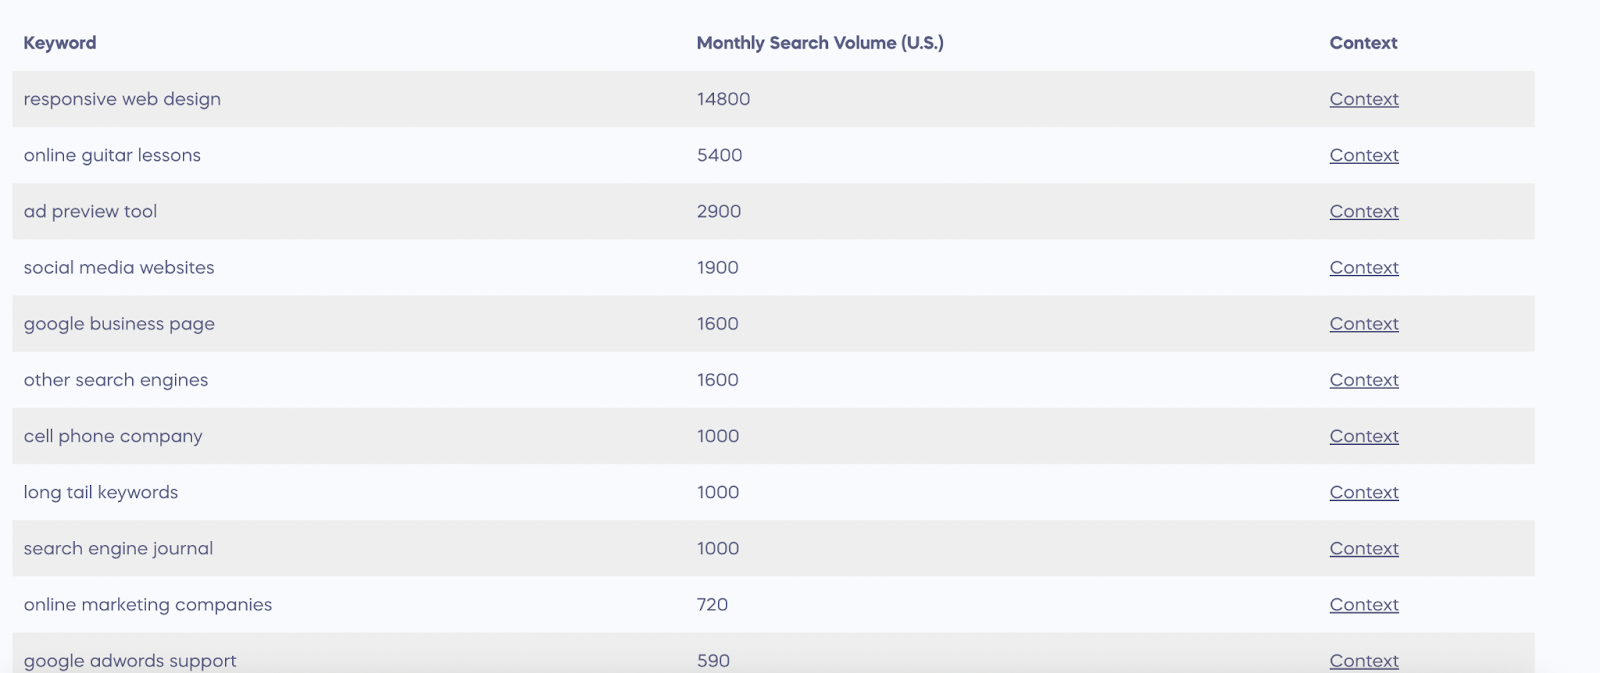Select the online guitar lessons keyword text

112,155
